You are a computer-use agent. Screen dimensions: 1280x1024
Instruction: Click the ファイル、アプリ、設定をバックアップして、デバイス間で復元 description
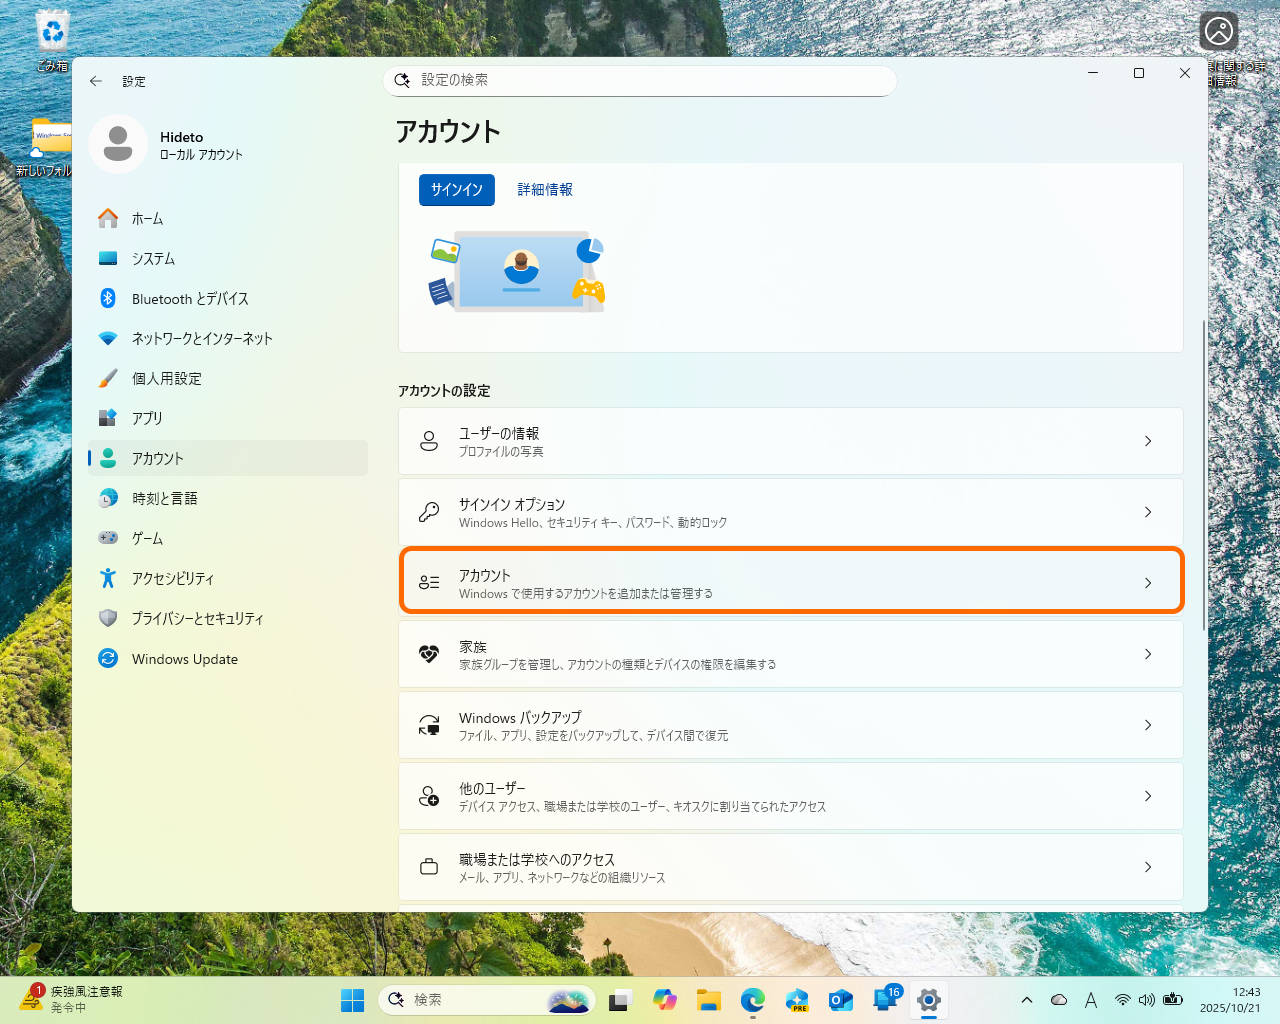click(594, 736)
